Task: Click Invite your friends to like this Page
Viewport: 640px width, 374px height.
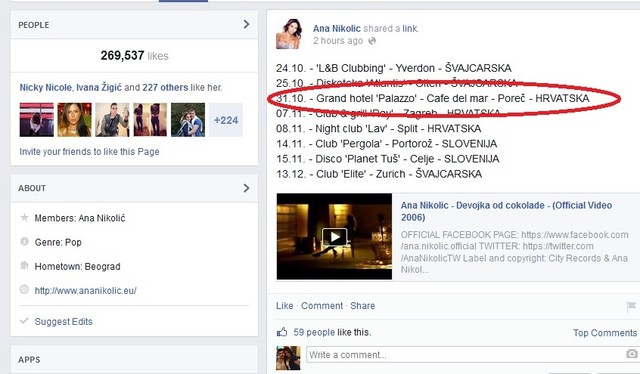Action: pos(89,152)
